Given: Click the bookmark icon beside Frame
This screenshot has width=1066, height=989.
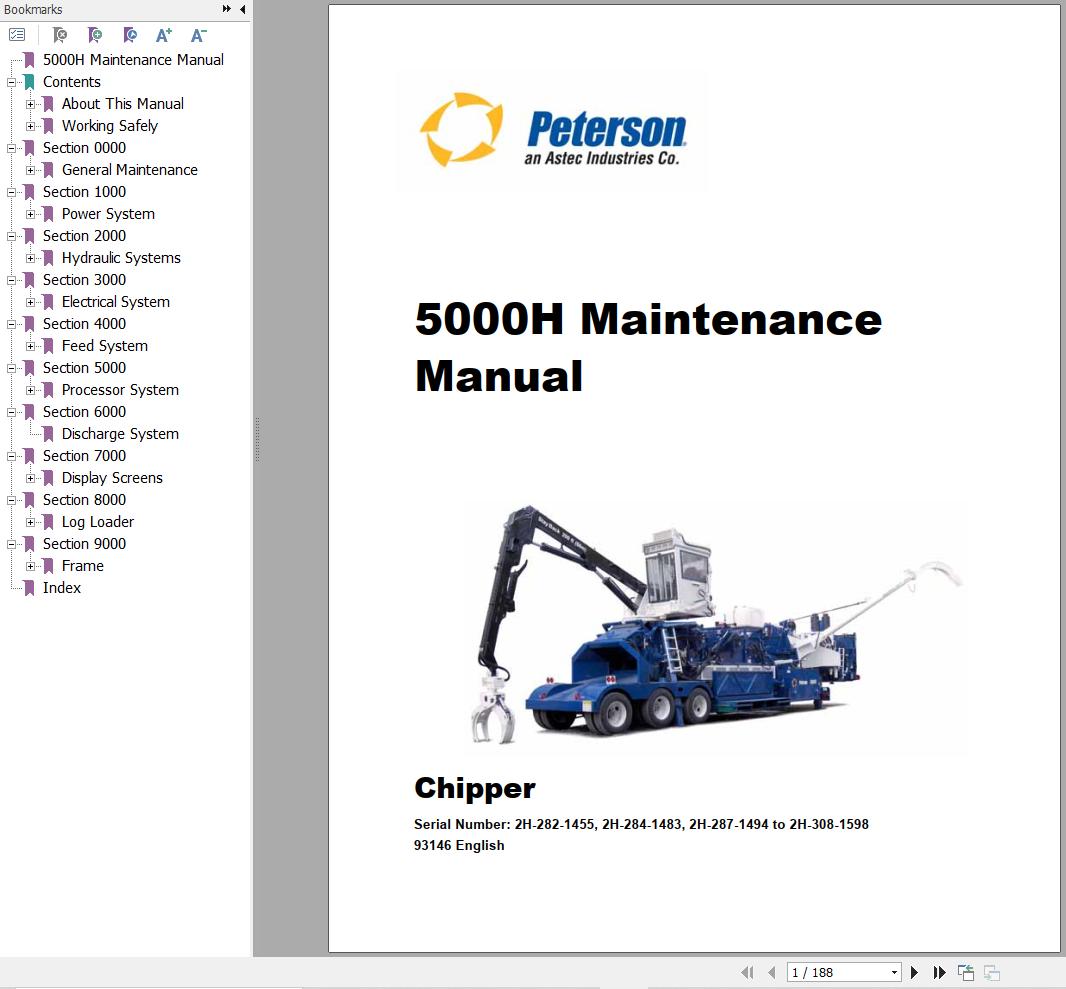Looking at the screenshot, I should coord(48,566).
